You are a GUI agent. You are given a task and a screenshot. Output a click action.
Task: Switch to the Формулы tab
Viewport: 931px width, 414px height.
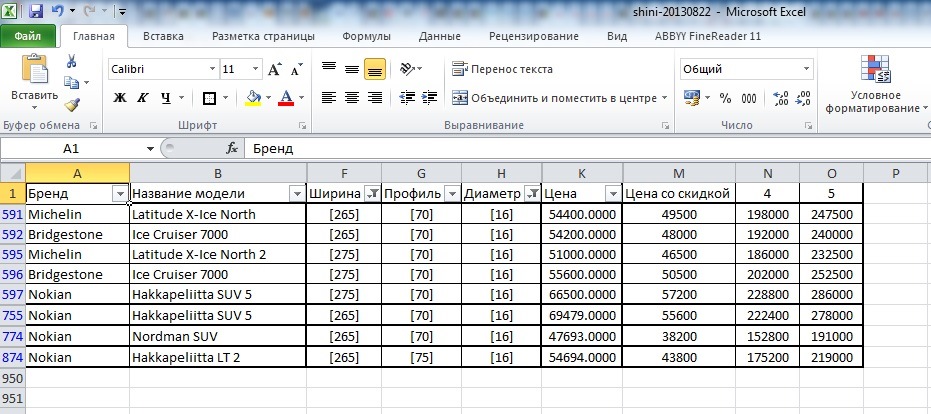click(366, 36)
